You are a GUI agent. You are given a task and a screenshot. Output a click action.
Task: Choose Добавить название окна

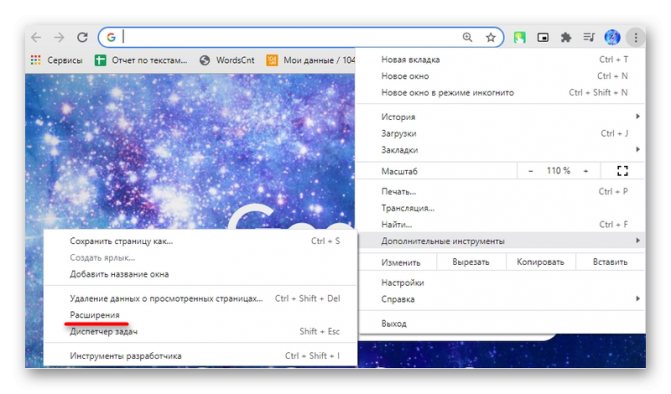200,274
